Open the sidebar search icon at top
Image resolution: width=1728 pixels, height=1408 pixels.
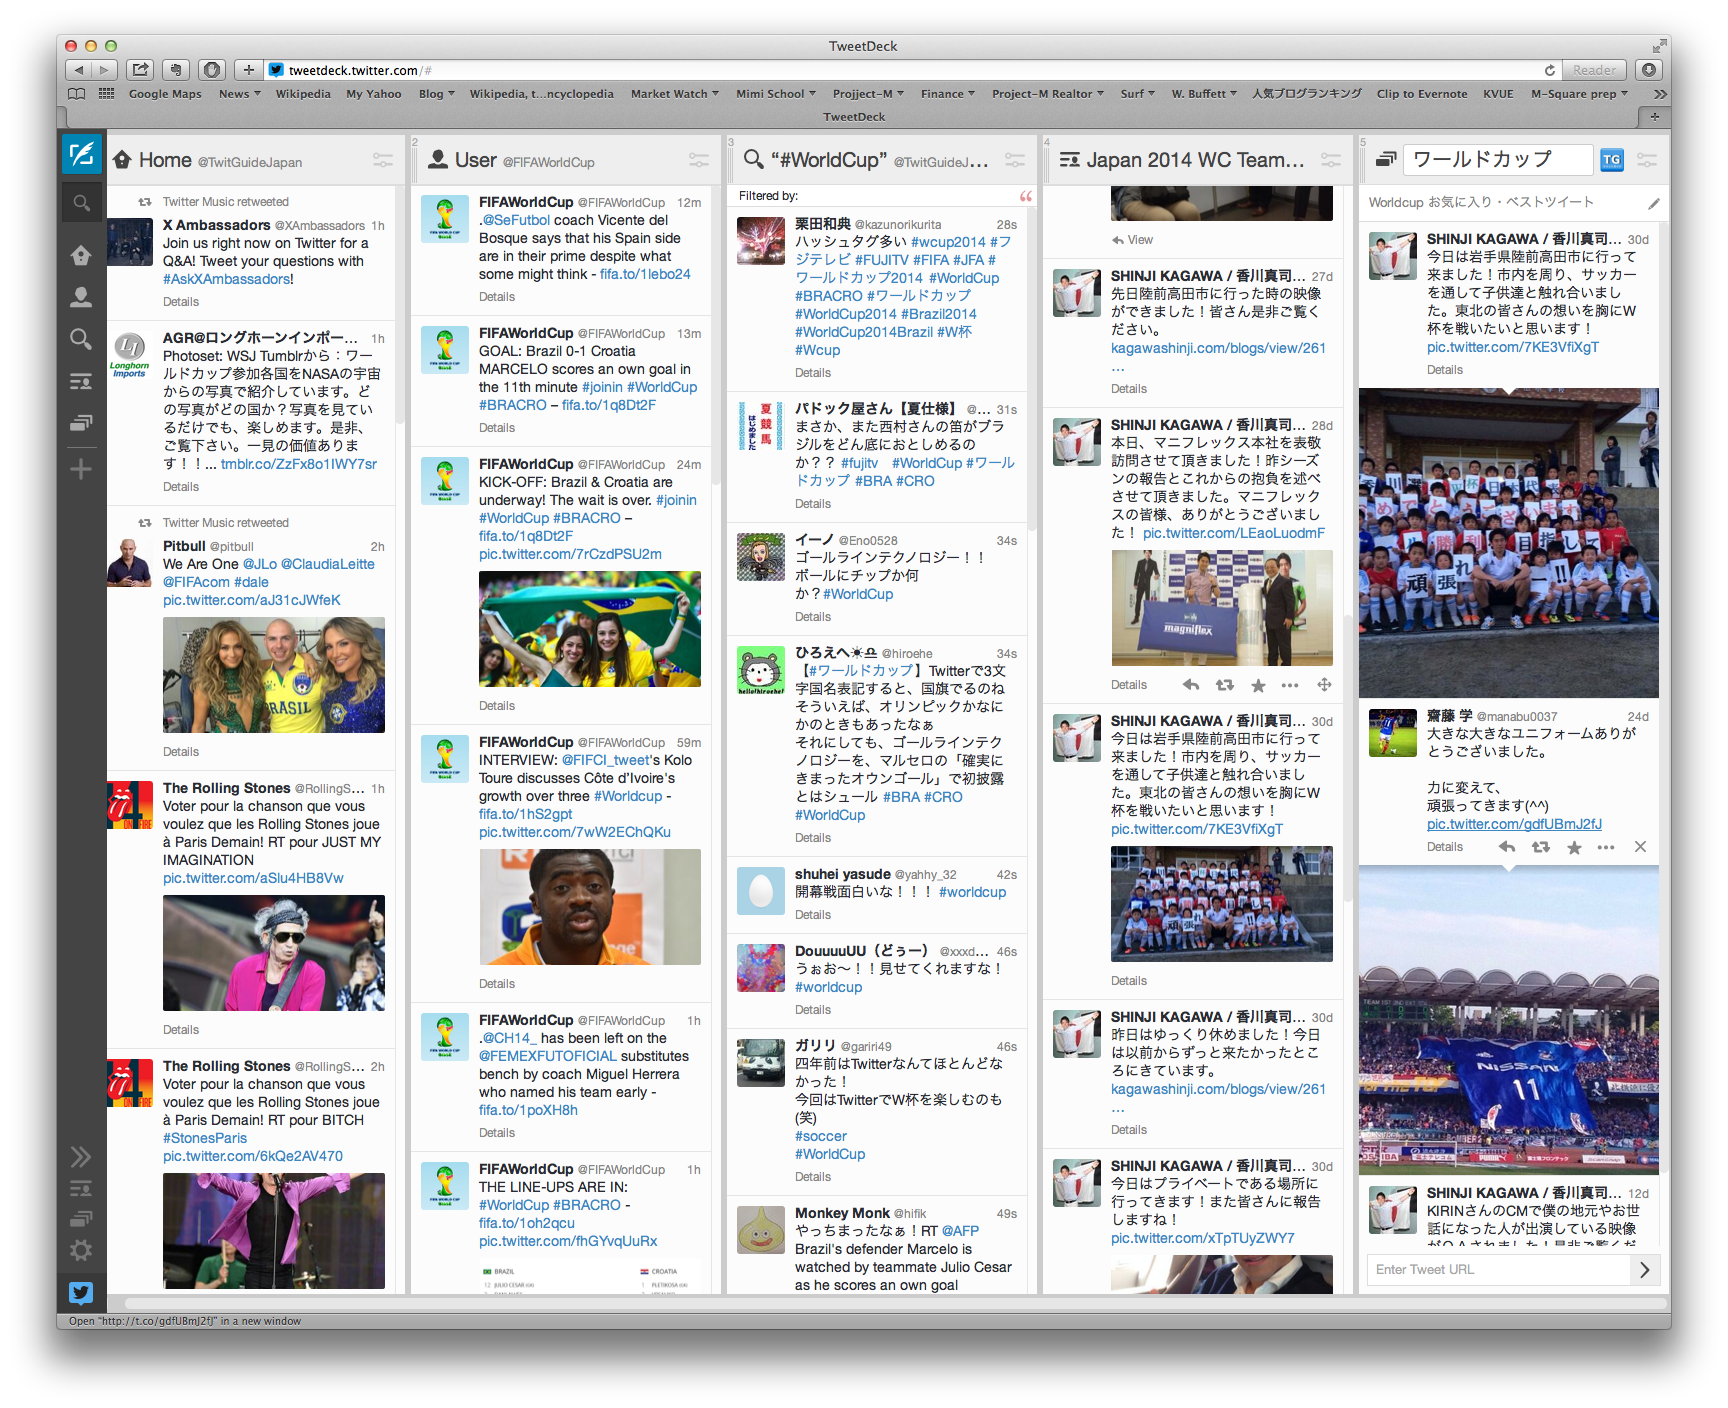click(x=81, y=203)
